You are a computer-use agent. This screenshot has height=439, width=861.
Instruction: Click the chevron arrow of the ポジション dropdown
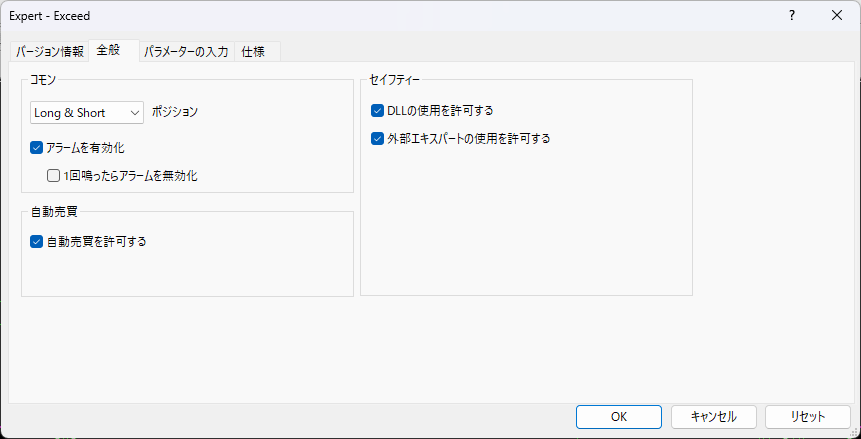135,113
